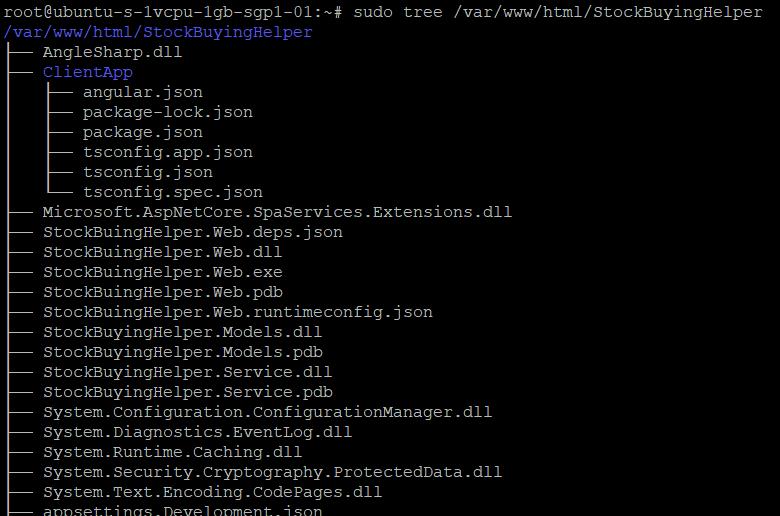
Task: Select the ClientApp directory name
Action: [x=88, y=72]
